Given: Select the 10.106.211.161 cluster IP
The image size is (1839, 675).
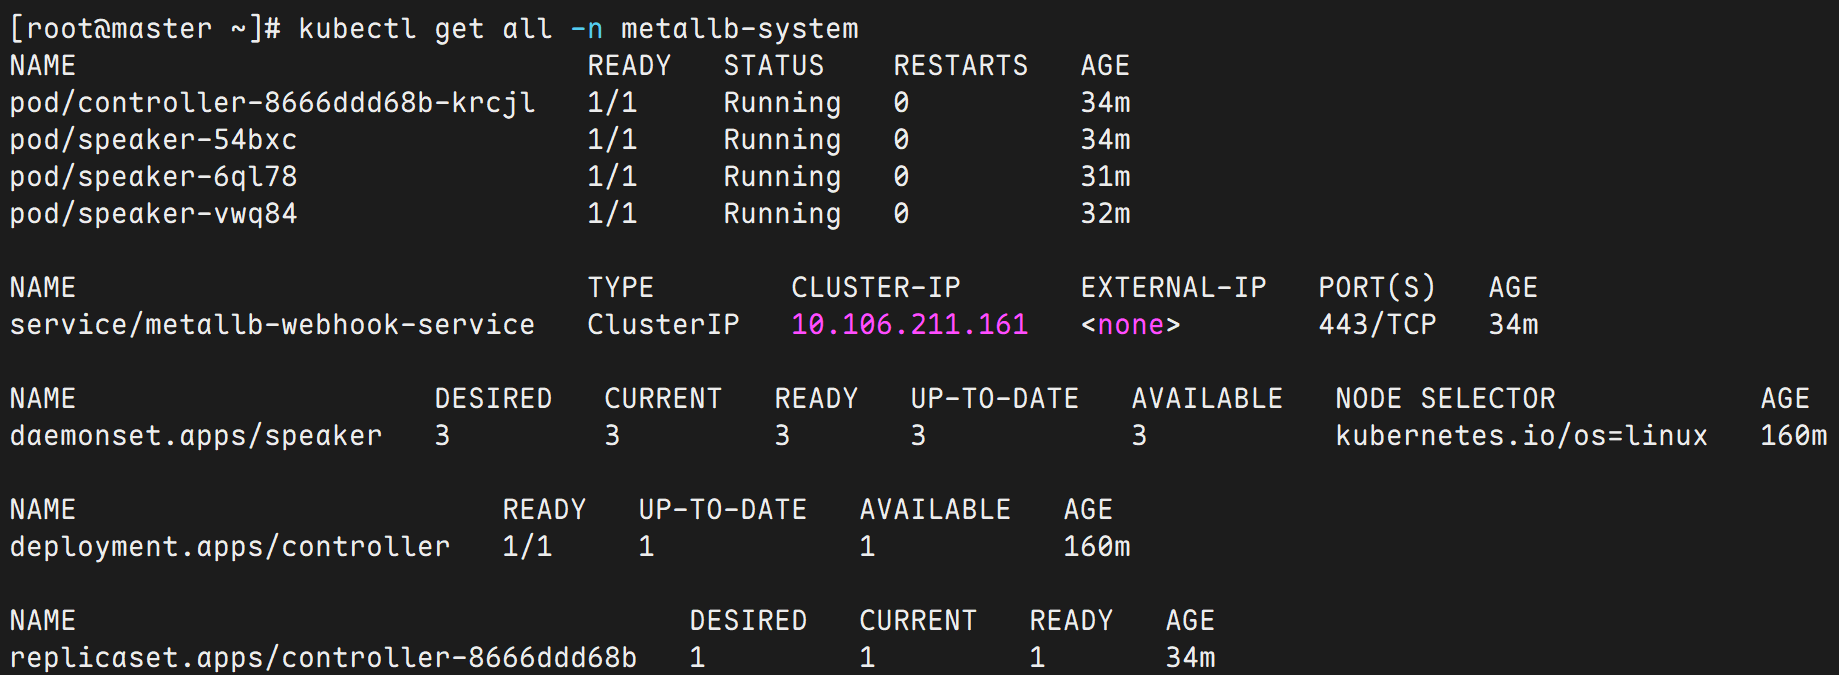Looking at the screenshot, I should [909, 325].
